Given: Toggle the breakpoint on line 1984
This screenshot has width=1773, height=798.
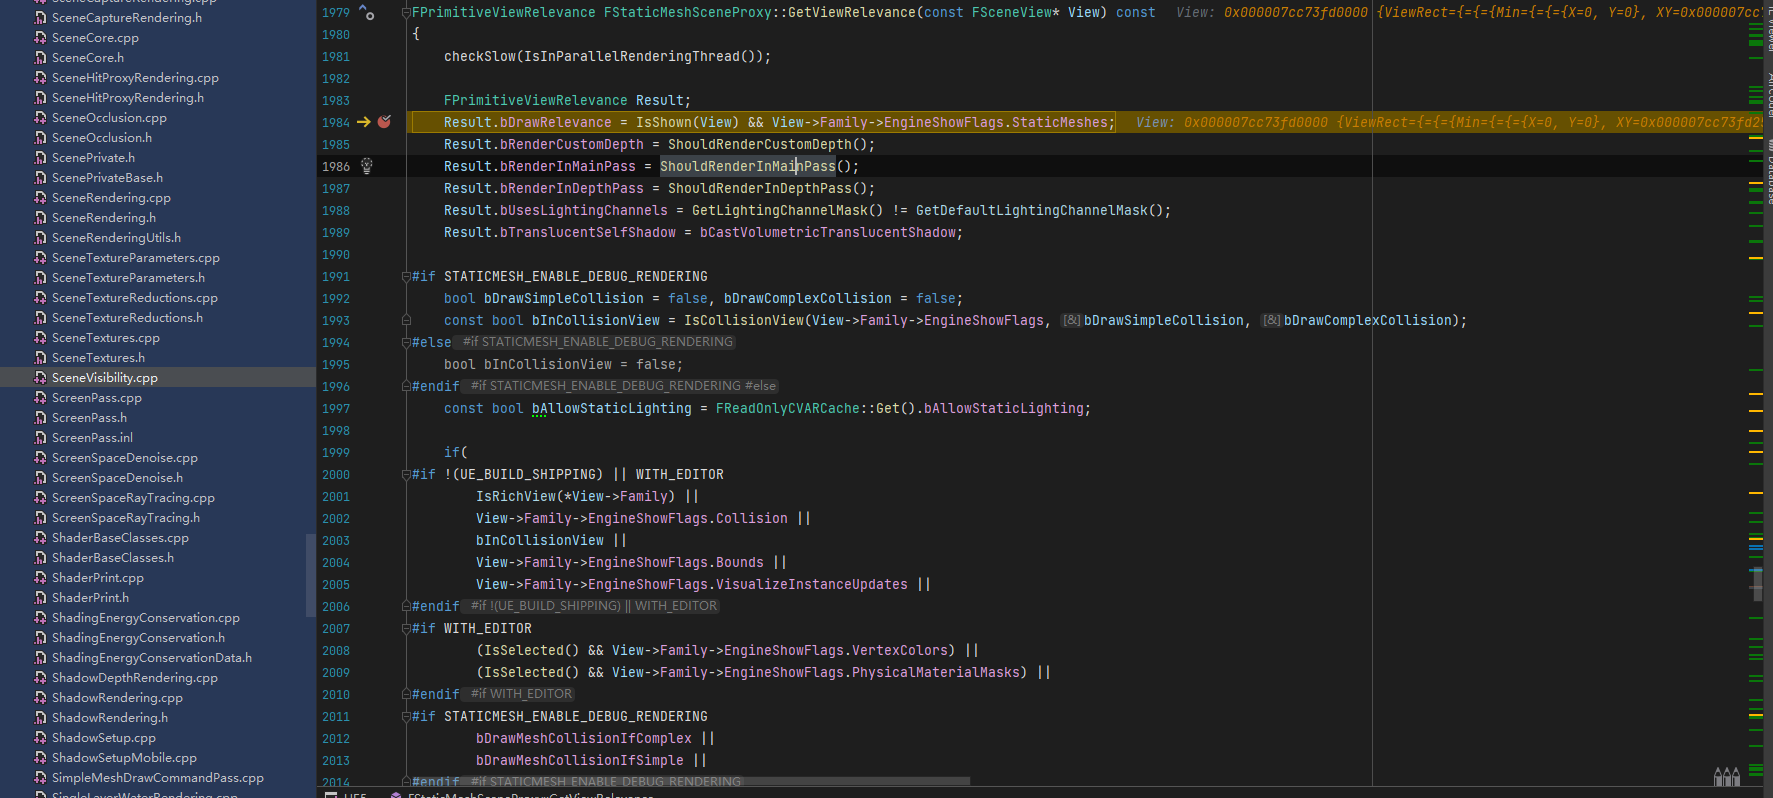Looking at the screenshot, I should click(384, 122).
